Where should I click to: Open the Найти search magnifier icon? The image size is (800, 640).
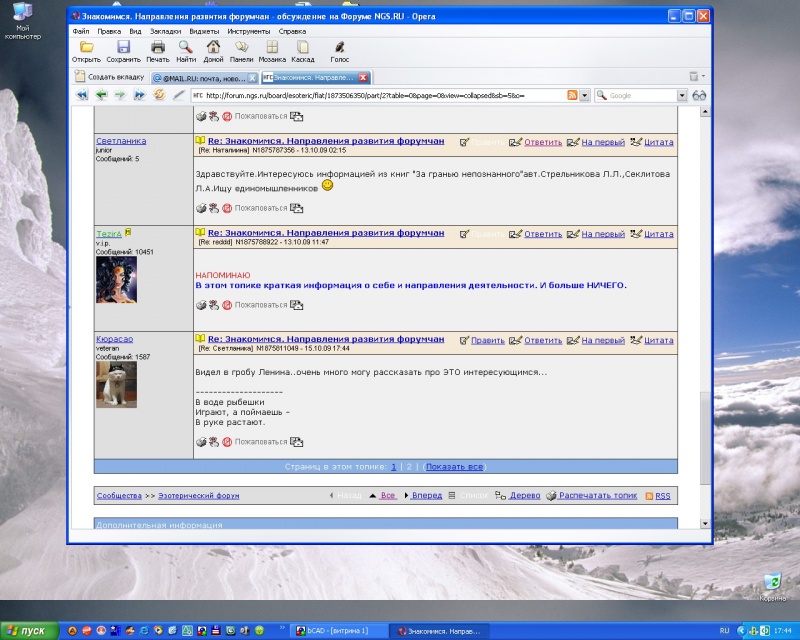[185, 47]
